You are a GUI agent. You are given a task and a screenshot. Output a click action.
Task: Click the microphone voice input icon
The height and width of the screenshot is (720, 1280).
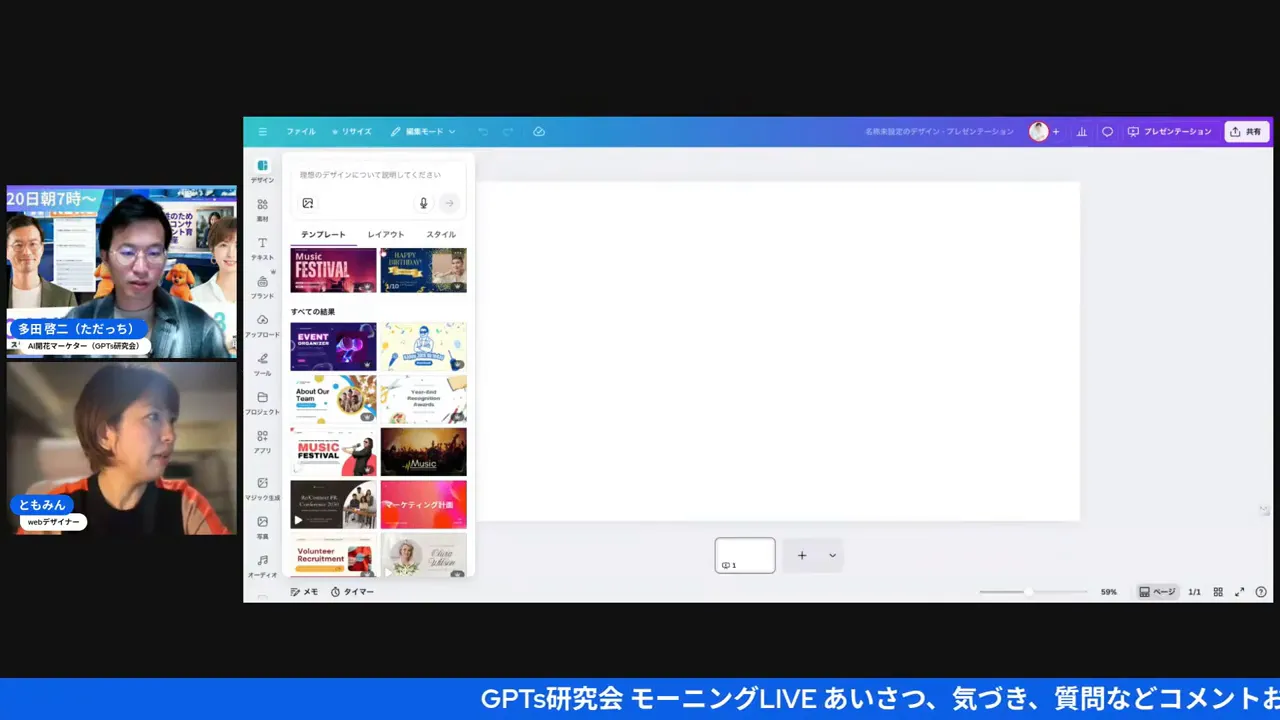click(423, 203)
